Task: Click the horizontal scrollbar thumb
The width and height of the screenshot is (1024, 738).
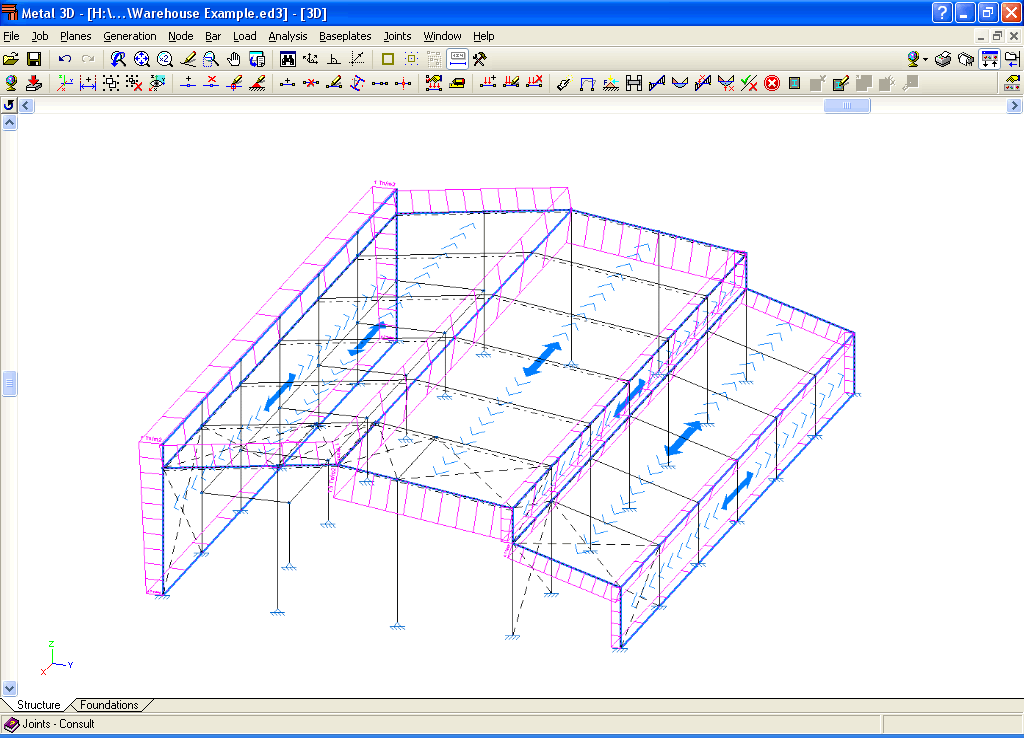Action: tap(847, 105)
